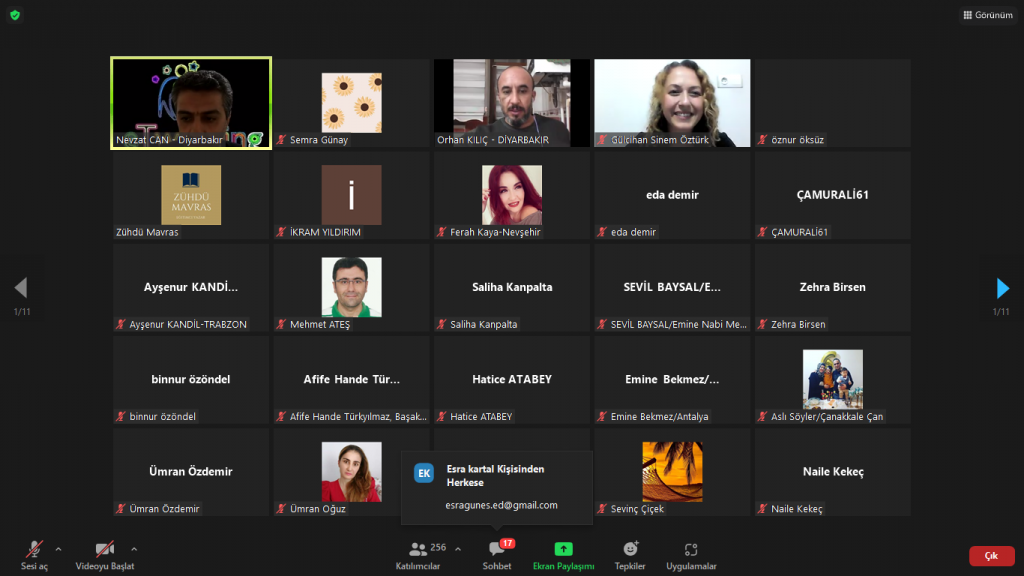Go to next participant page with right arrow
The height and width of the screenshot is (576, 1024).
tap(1003, 289)
